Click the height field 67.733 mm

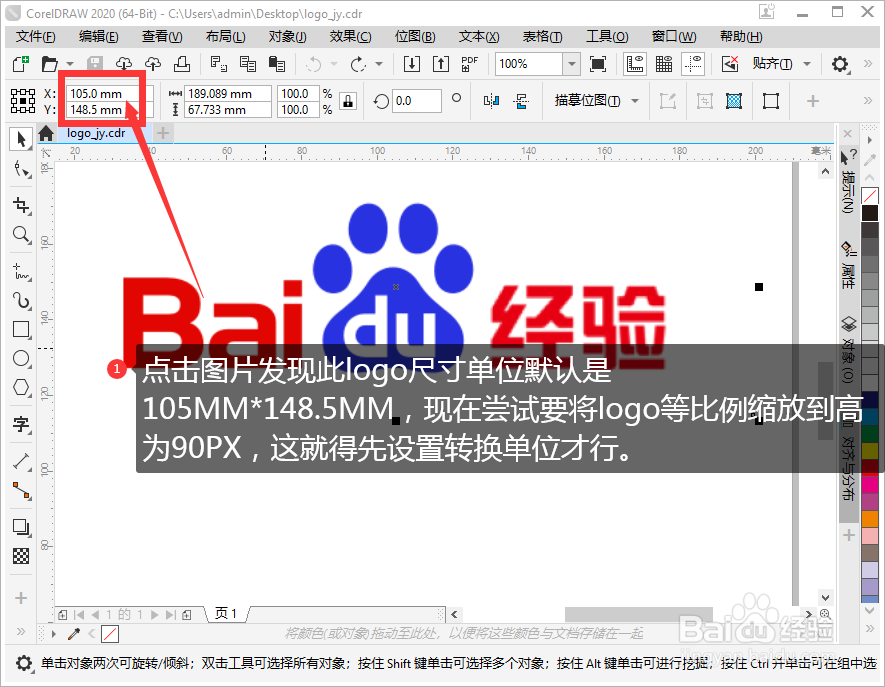tap(229, 110)
